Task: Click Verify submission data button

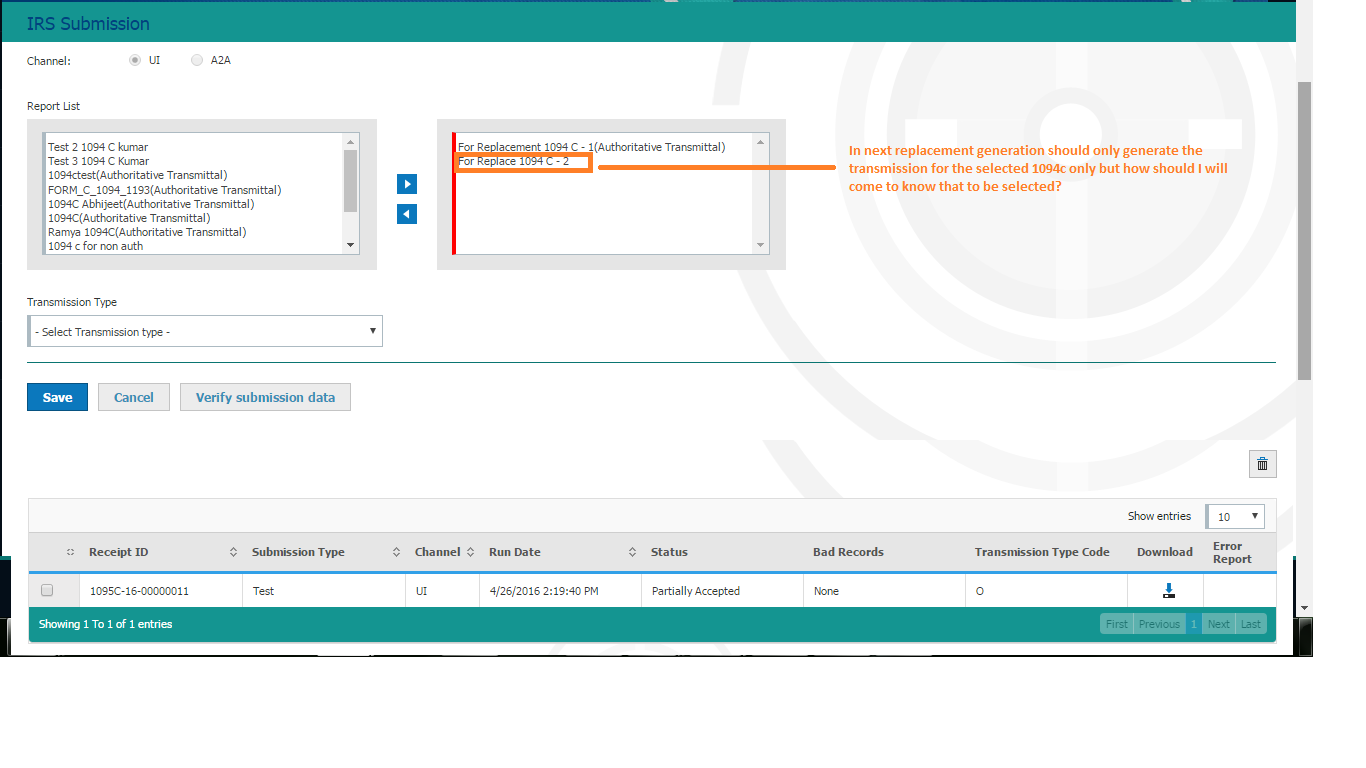Action: [x=265, y=397]
